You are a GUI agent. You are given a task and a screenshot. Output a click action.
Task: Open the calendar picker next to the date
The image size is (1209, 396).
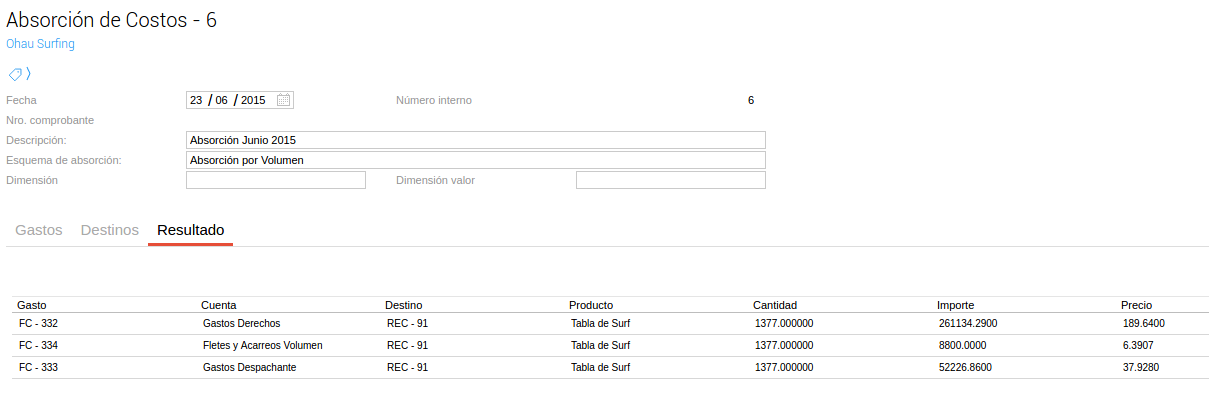(284, 100)
